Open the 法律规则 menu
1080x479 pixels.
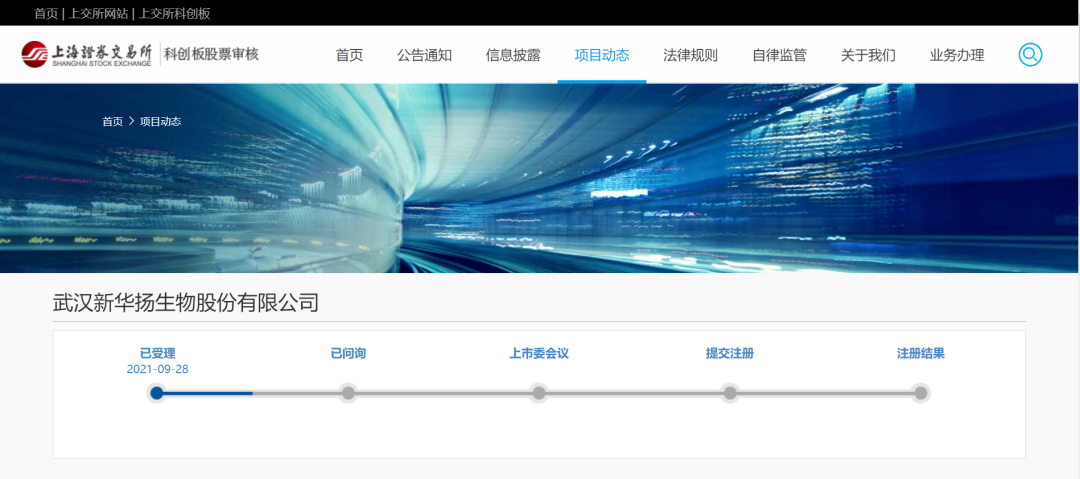click(x=690, y=56)
